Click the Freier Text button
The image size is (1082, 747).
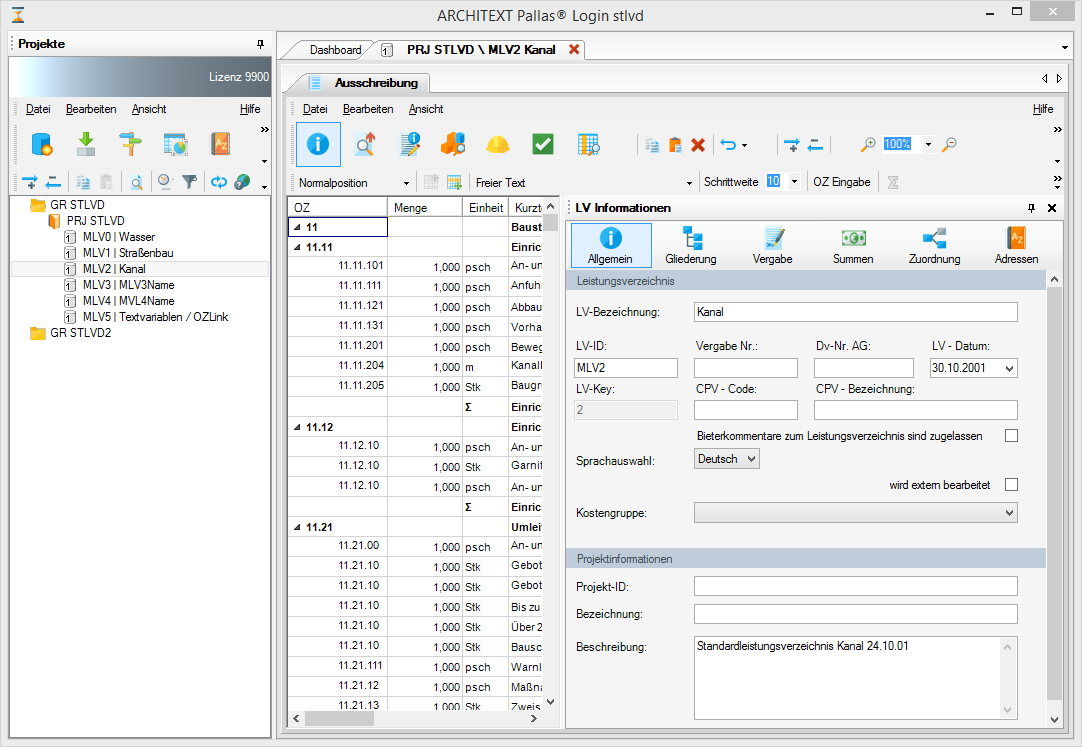500,183
